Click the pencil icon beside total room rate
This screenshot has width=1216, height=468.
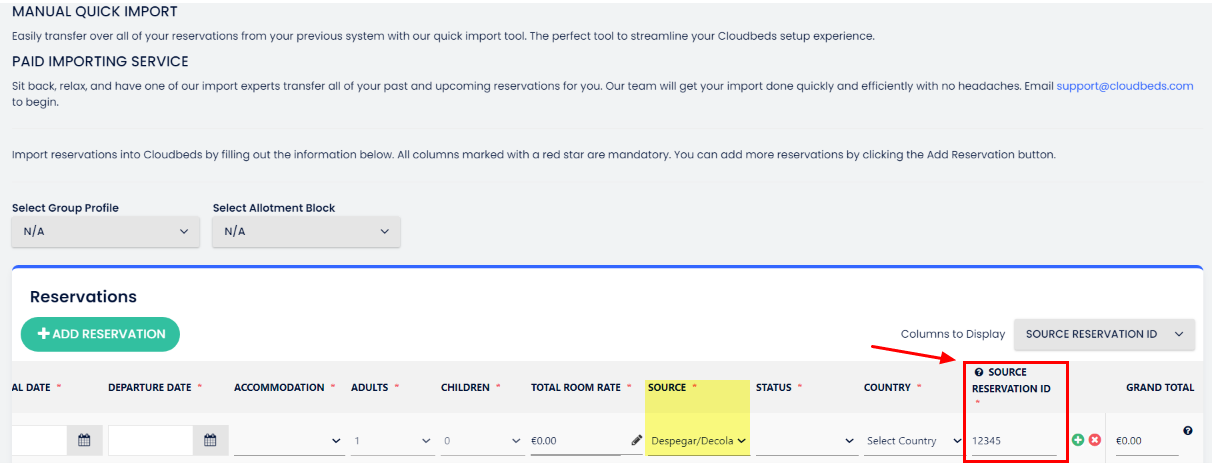click(x=636, y=440)
